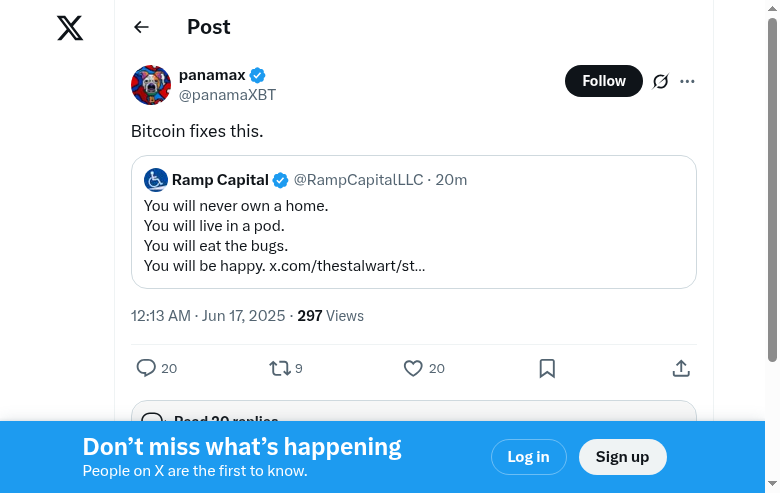Click the X logo icon
Viewport: 780px width, 493px height.
(70, 28)
